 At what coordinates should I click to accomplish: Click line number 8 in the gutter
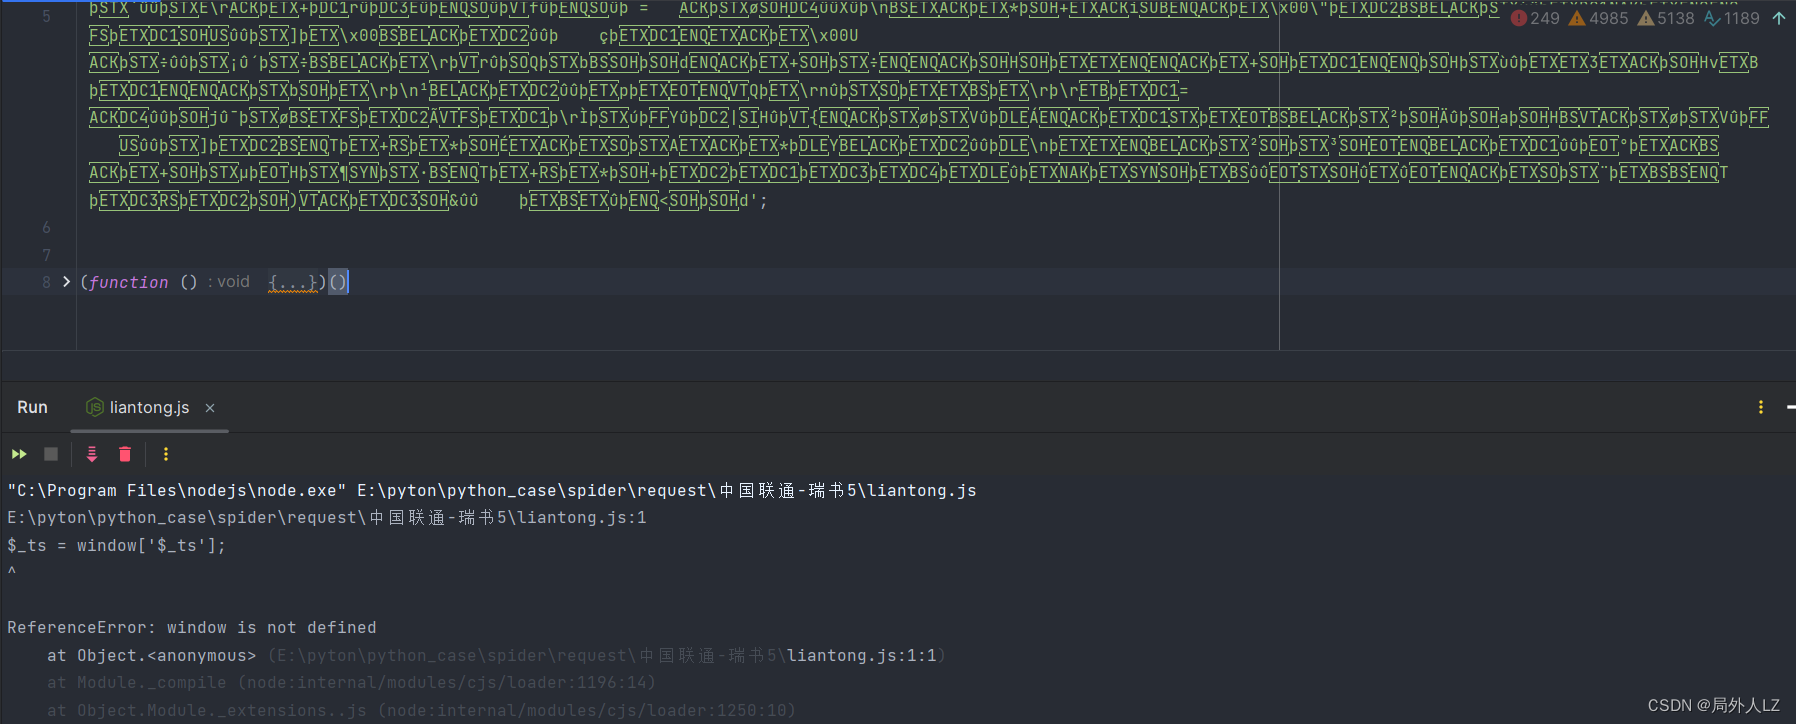tap(46, 282)
